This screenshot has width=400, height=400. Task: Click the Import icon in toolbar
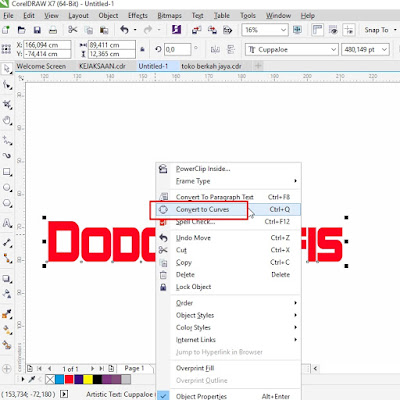click(196, 30)
